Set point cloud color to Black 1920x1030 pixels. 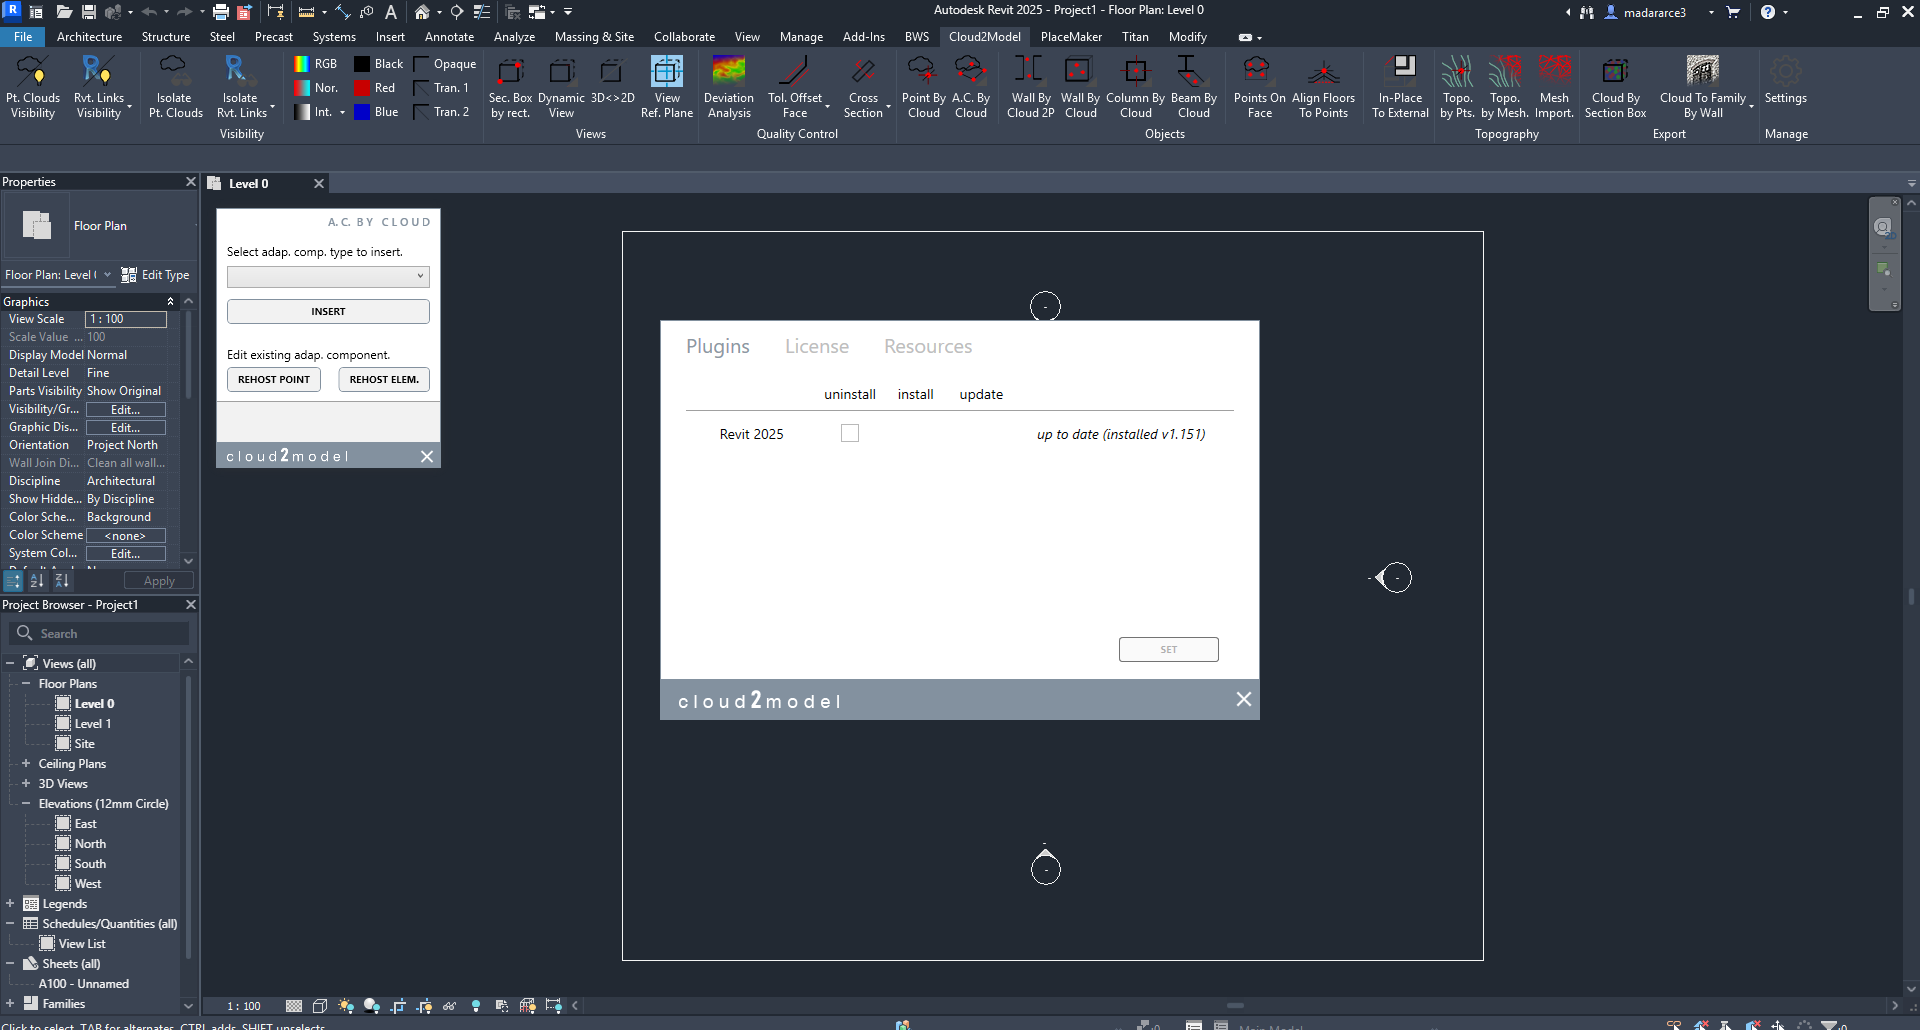tap(378, 64)
